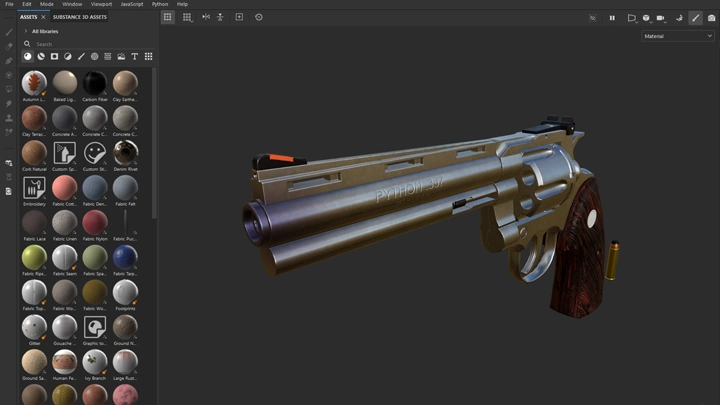Click the crossed-out visibility icon at top right

tap(592, 18)
